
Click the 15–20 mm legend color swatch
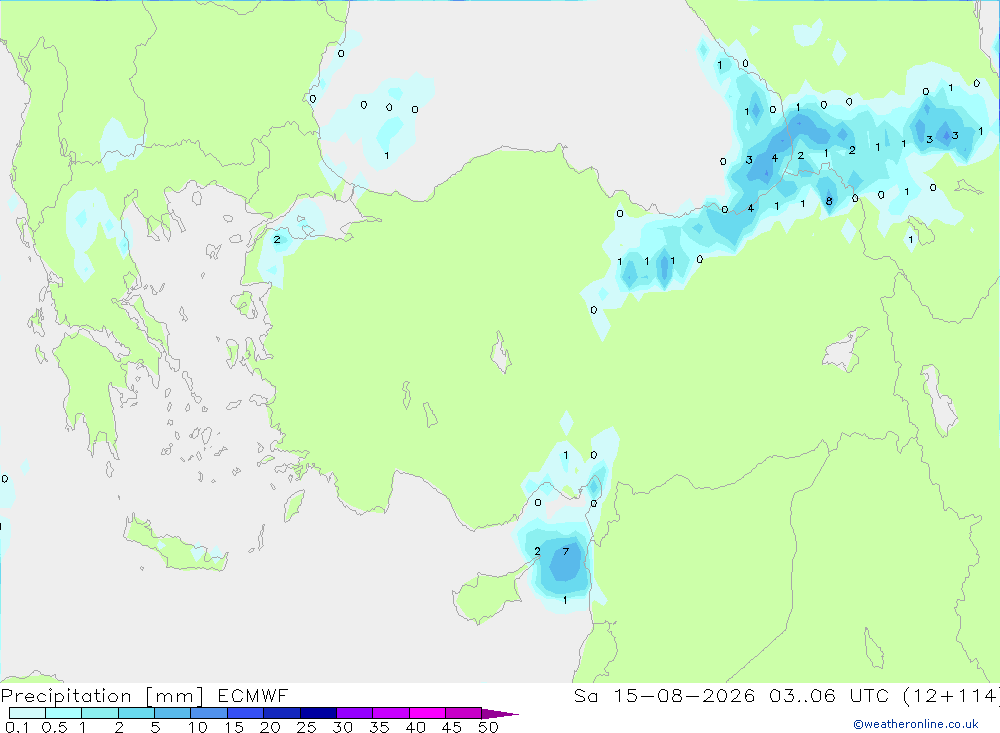(245, 713)
